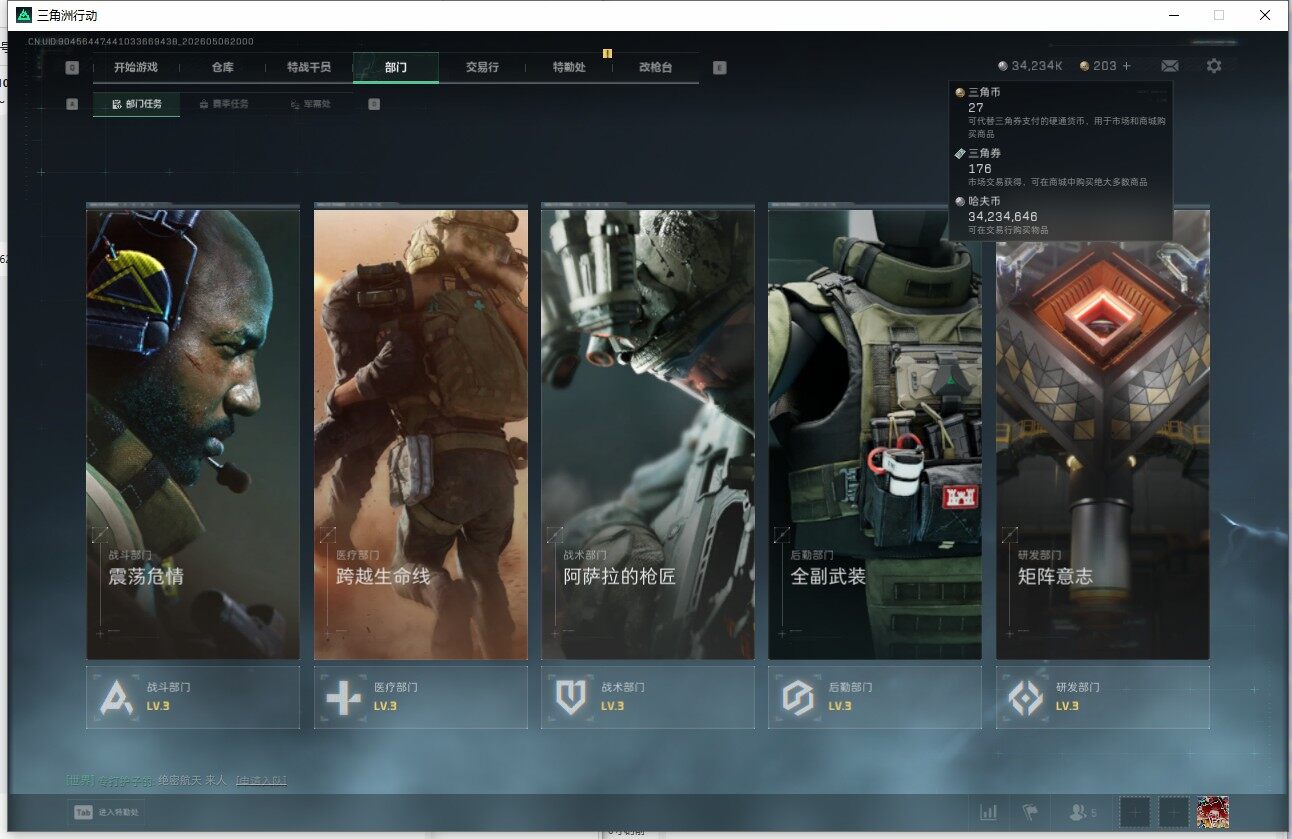This screenshot has height=839, width=1292.
Task: Go to the 特勤处 tab
Action: 569,68
